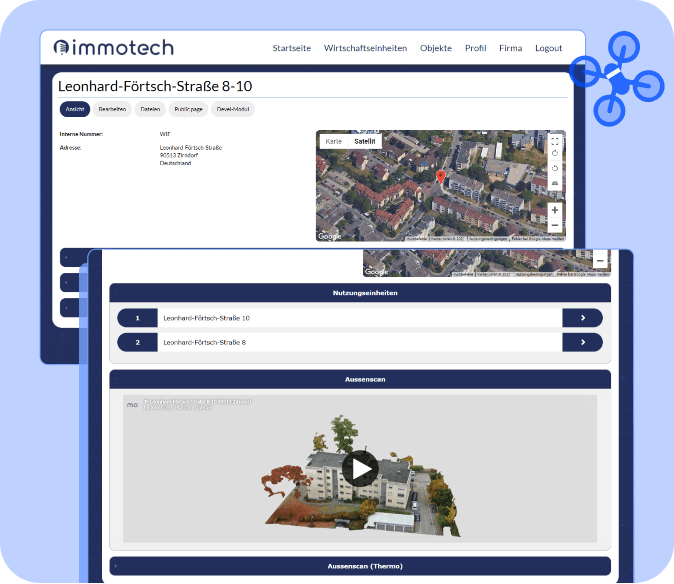Screen dimensions: 674x584
Task: Tilt the satellite map view
Action: point(555,184)
